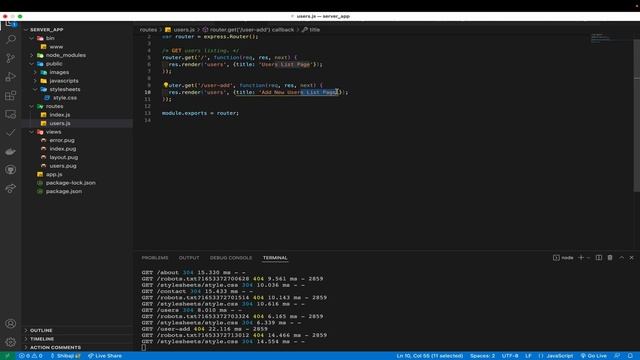Switch to the DEBUG CONSOLE tab
640x360 pixels.
point(231,258)
